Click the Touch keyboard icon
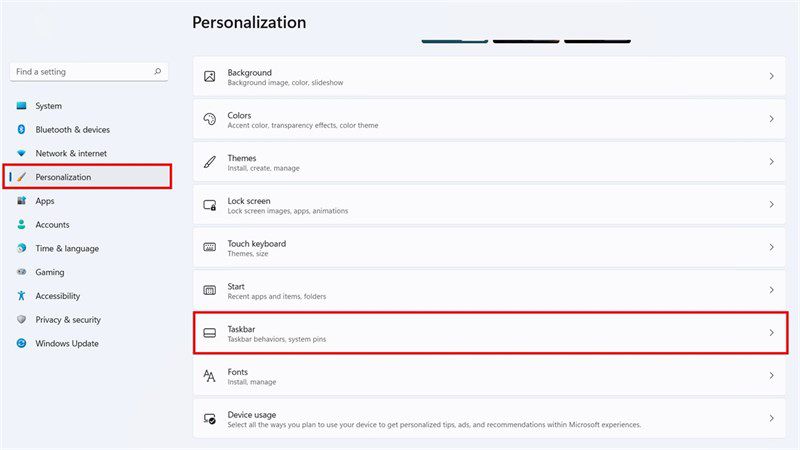Screen dimensions: 800x450 [x=210, y=247]
